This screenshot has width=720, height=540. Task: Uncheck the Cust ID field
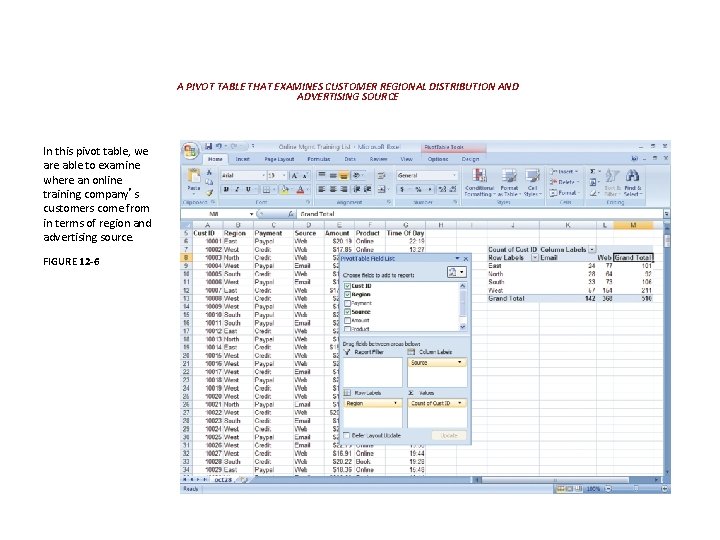coord(348,286)
